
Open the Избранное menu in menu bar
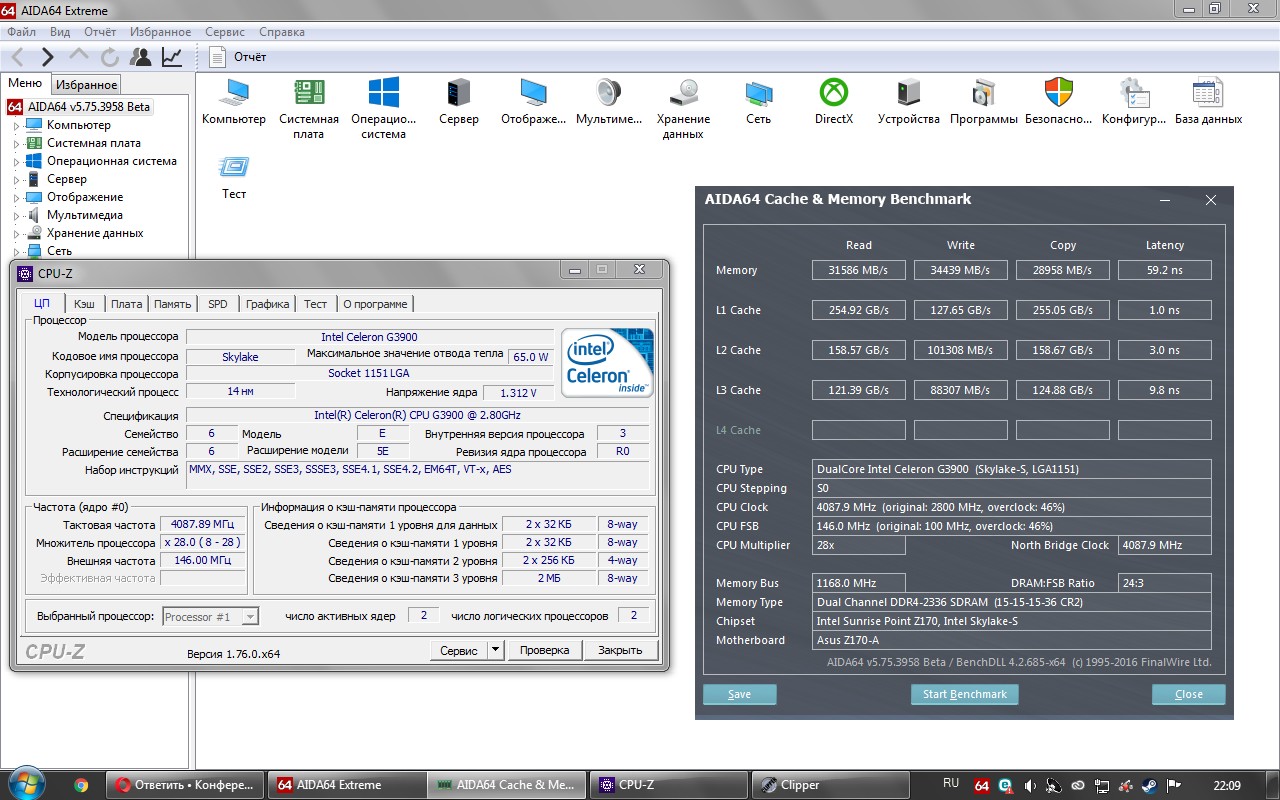point(161,32)
